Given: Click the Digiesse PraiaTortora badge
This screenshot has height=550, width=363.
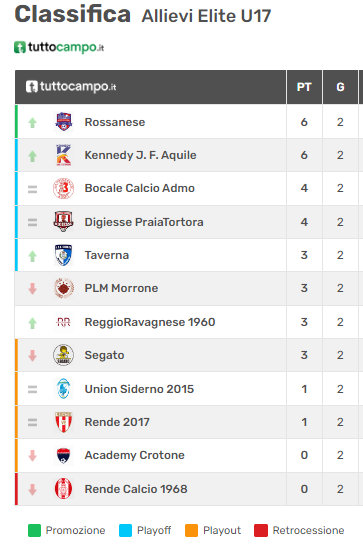Looking at the screenshot, I should [63, 222].
